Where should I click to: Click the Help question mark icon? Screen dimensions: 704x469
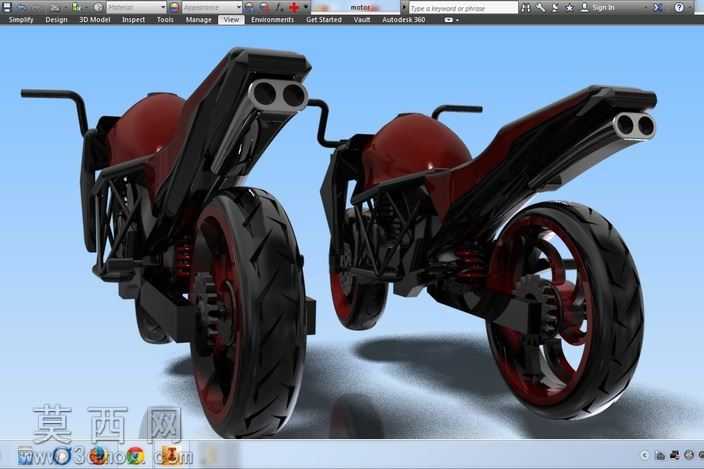pyautogui.click(x=679, y=8)
